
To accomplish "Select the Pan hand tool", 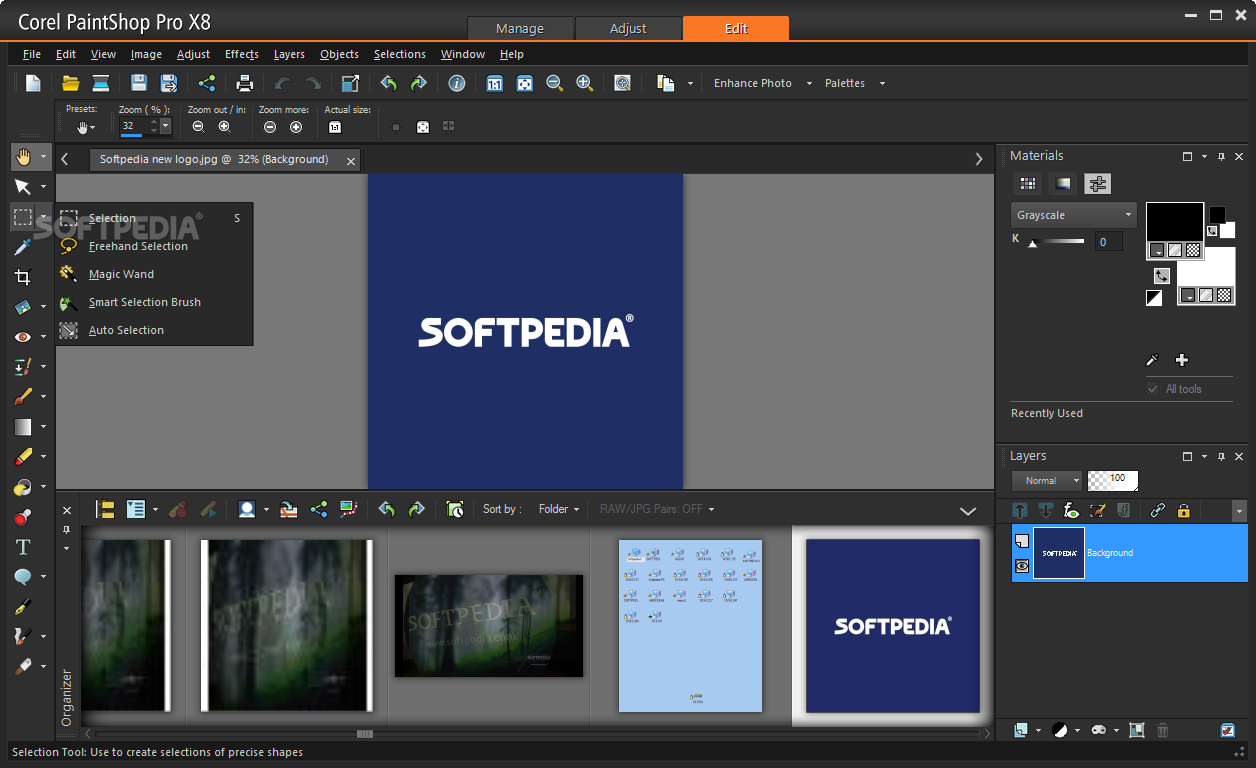I will pos(23,157).
